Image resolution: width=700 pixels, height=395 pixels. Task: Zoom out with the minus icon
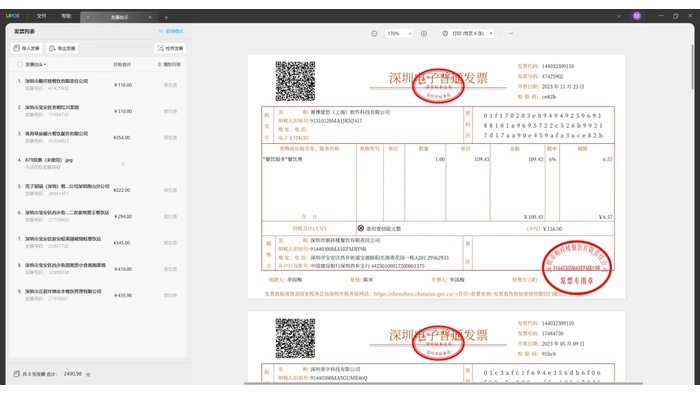coord(374,33)
